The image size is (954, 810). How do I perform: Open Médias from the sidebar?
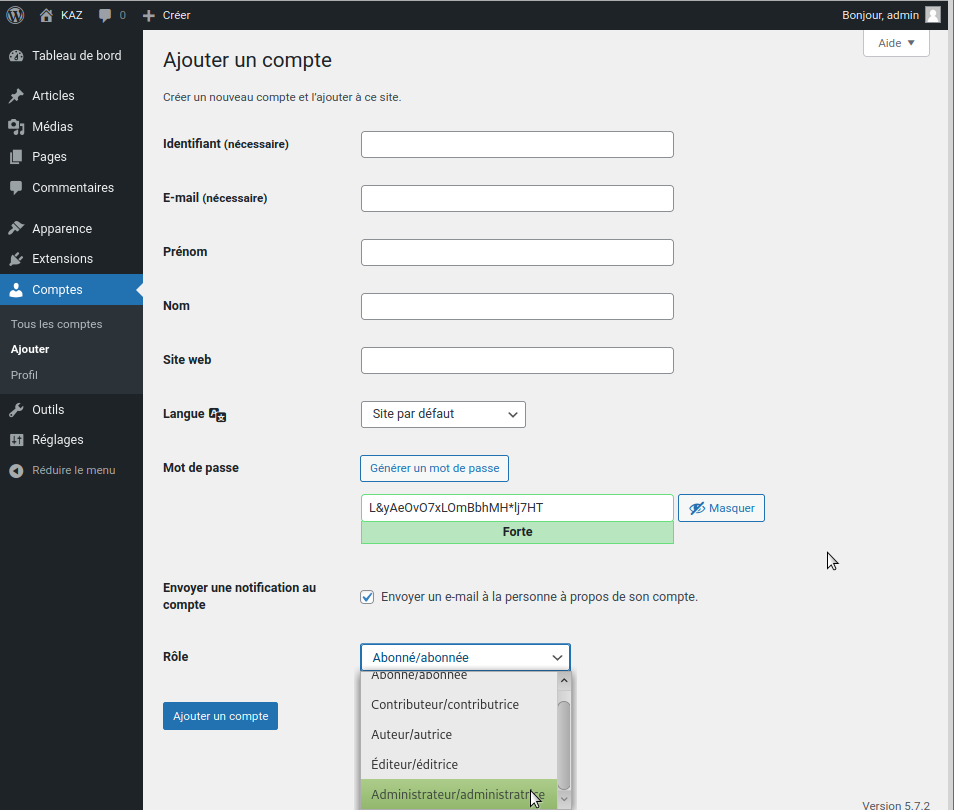coord(52,127)
